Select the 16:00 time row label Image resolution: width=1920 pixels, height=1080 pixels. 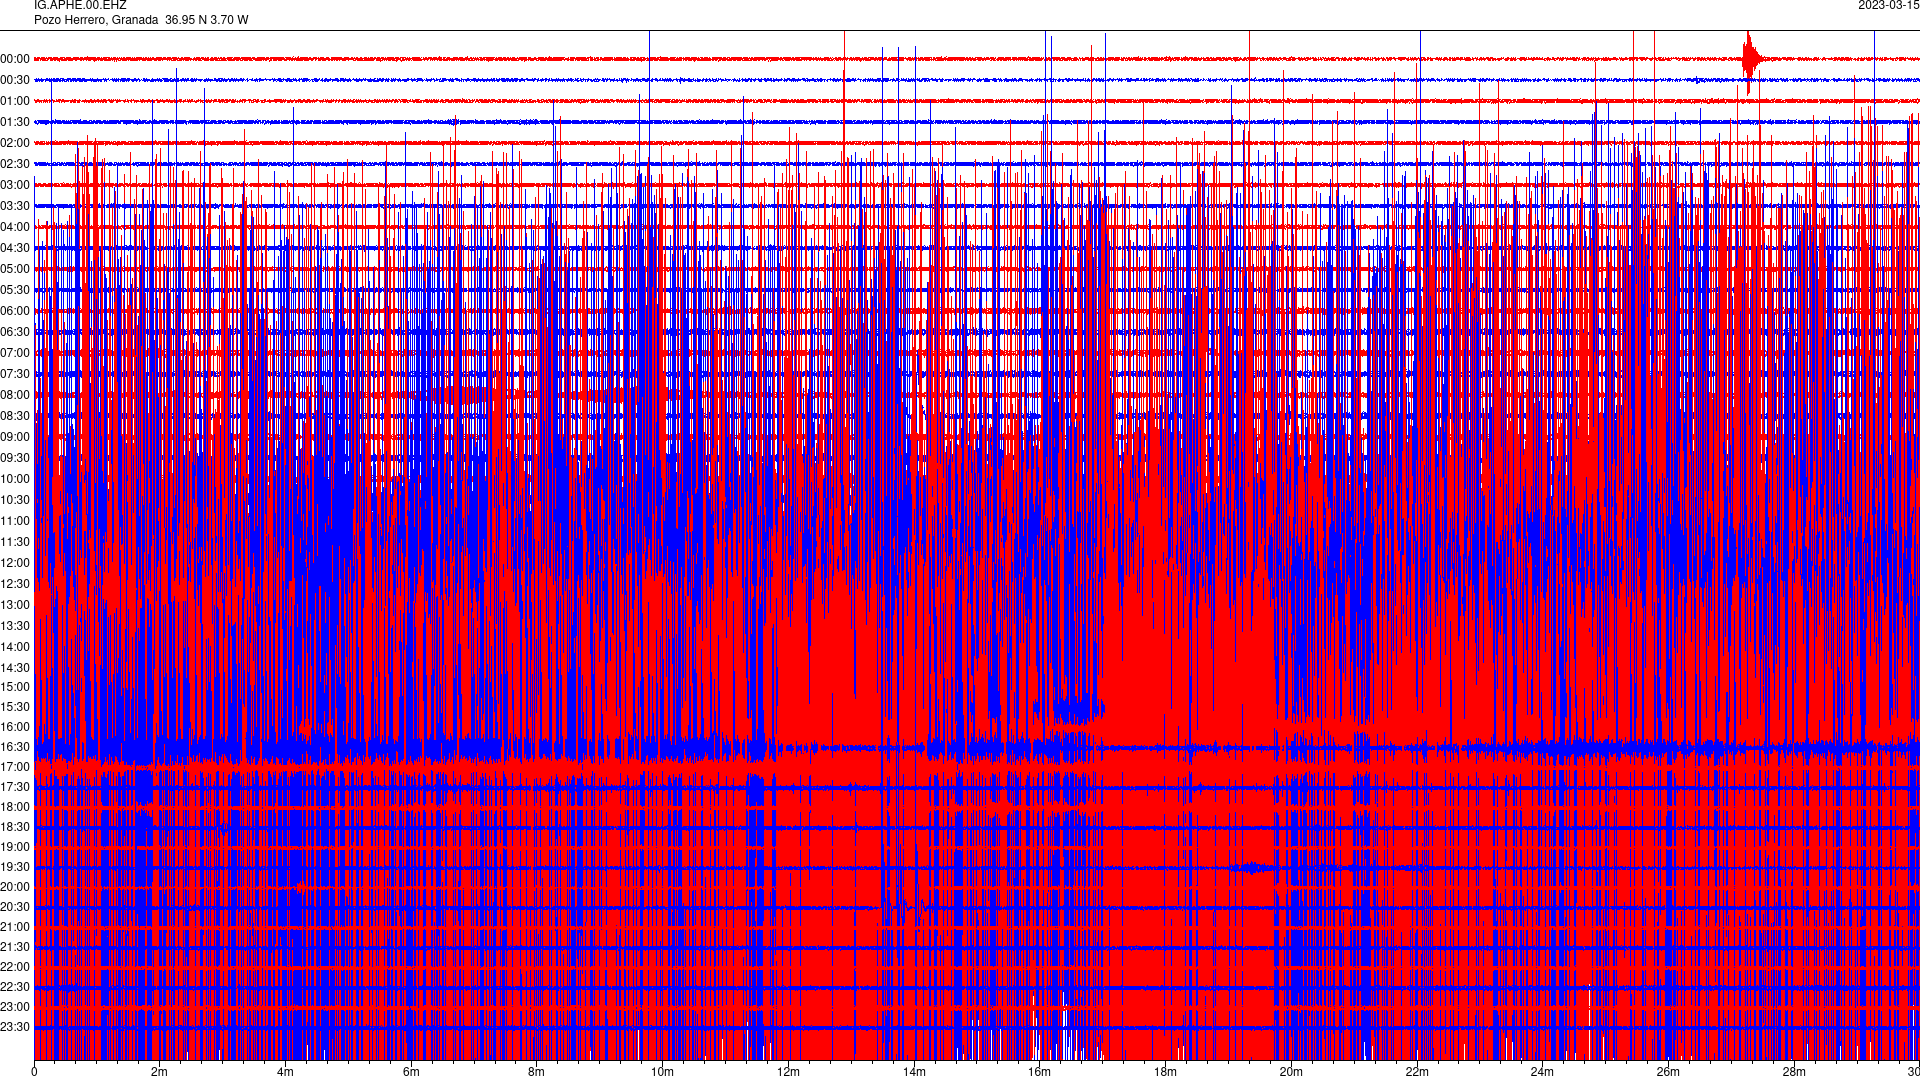(x=15, y=727)
